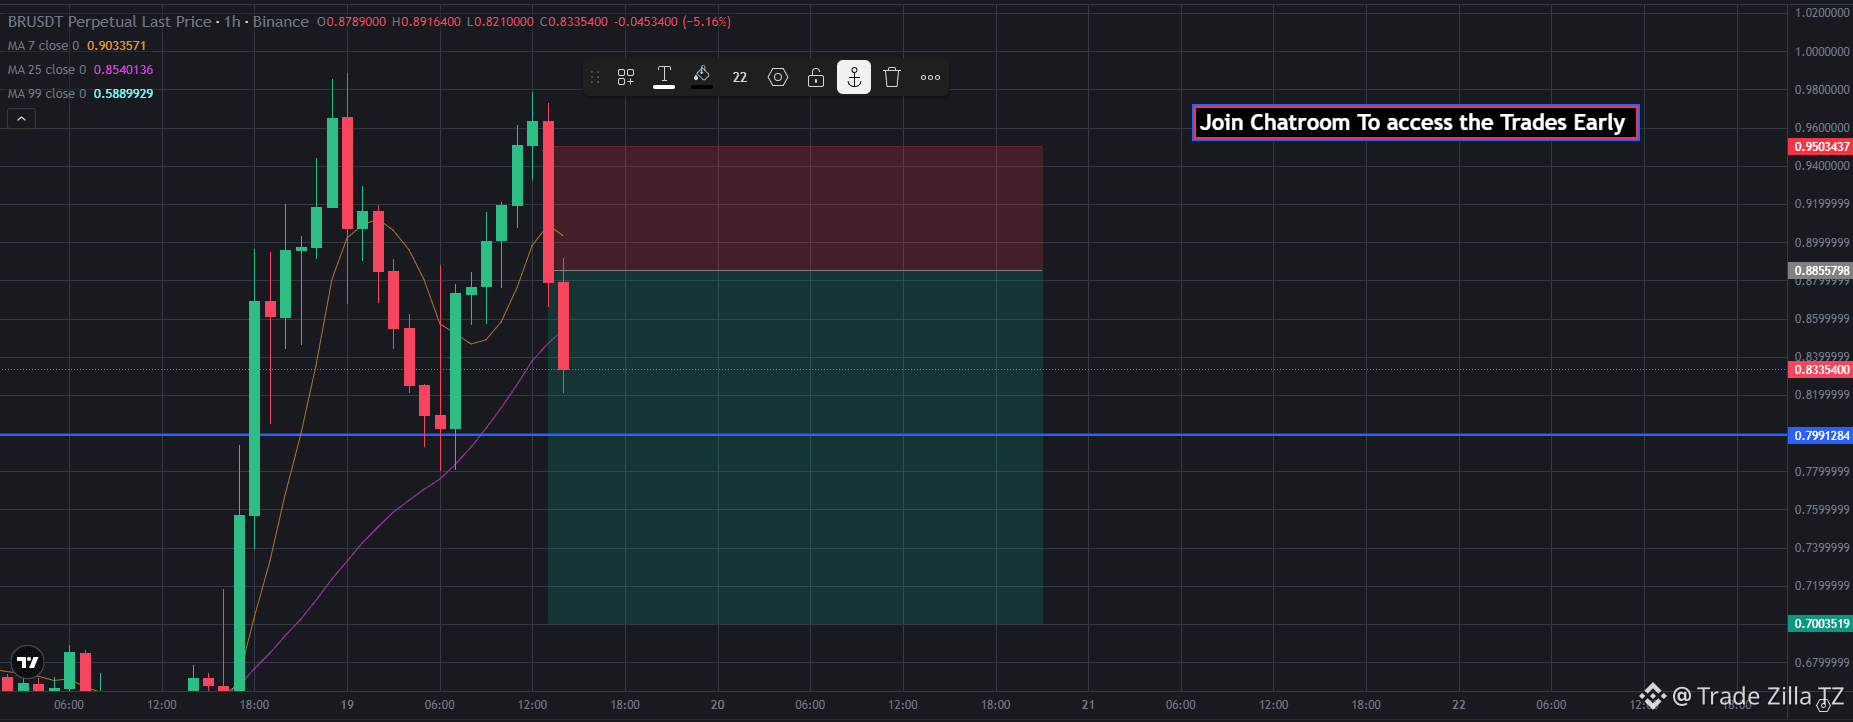Open the text color picker (T icon)
Screen dimensions: 1853x722
[664, 77]
